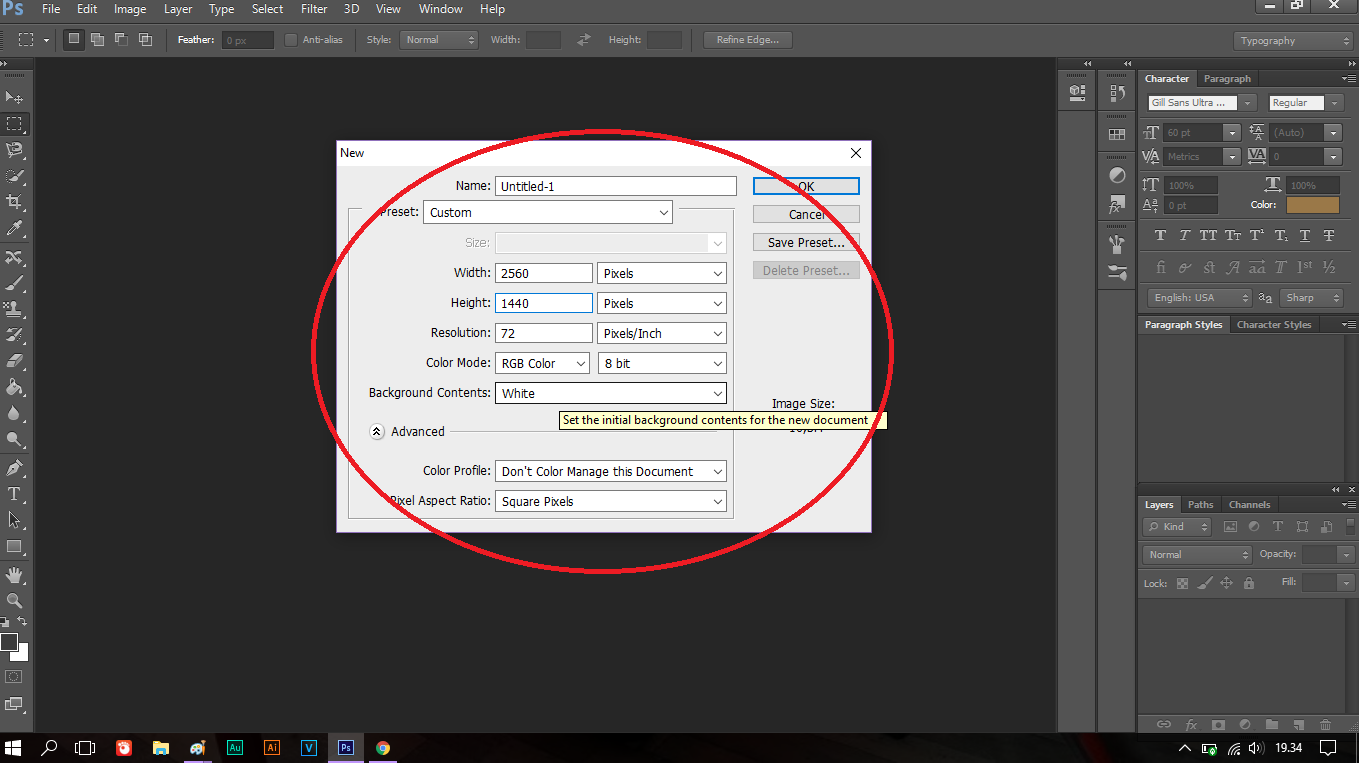Open the Preset dropdown showing Custom

tap(548, 212)
